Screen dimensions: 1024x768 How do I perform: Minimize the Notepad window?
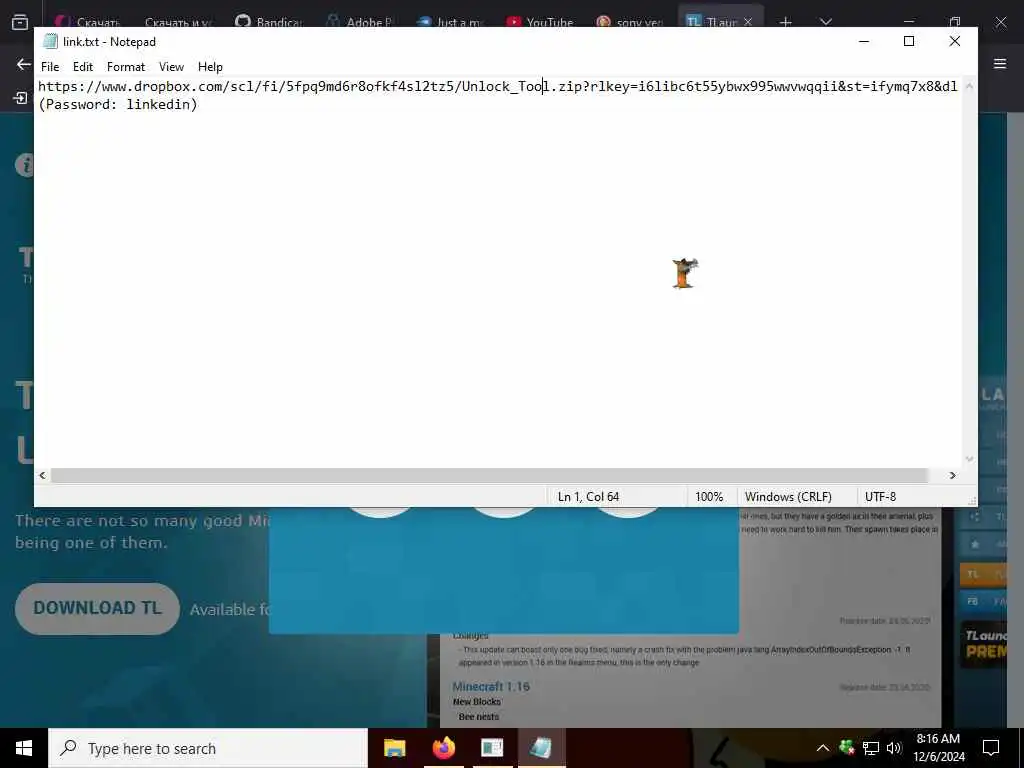(864, 41)
